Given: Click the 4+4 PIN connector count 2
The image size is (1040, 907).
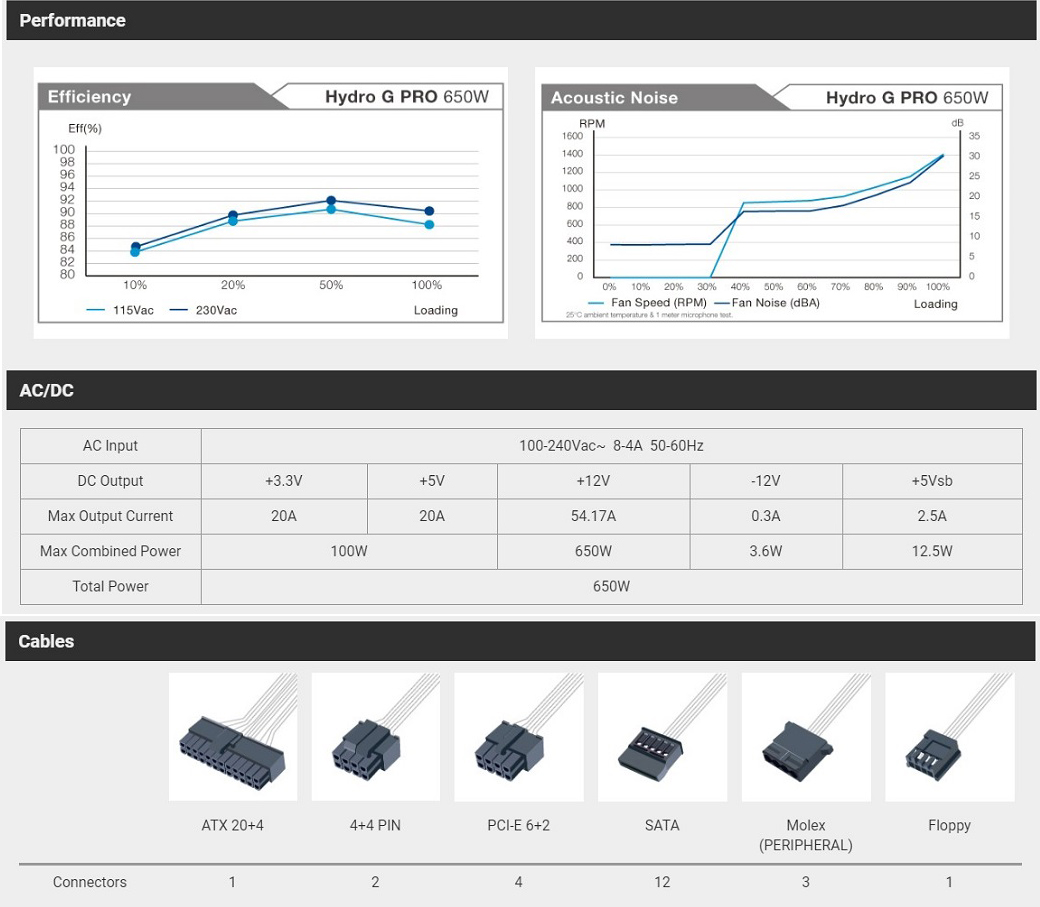Looking at the screenshot, I should point(375,882).
